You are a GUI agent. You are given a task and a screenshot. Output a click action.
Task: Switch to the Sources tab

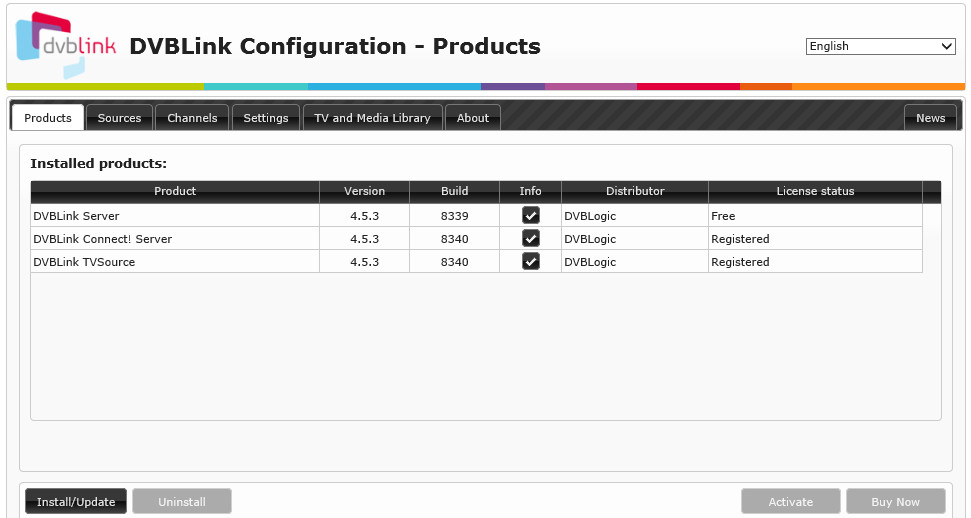tap(119, 118)
